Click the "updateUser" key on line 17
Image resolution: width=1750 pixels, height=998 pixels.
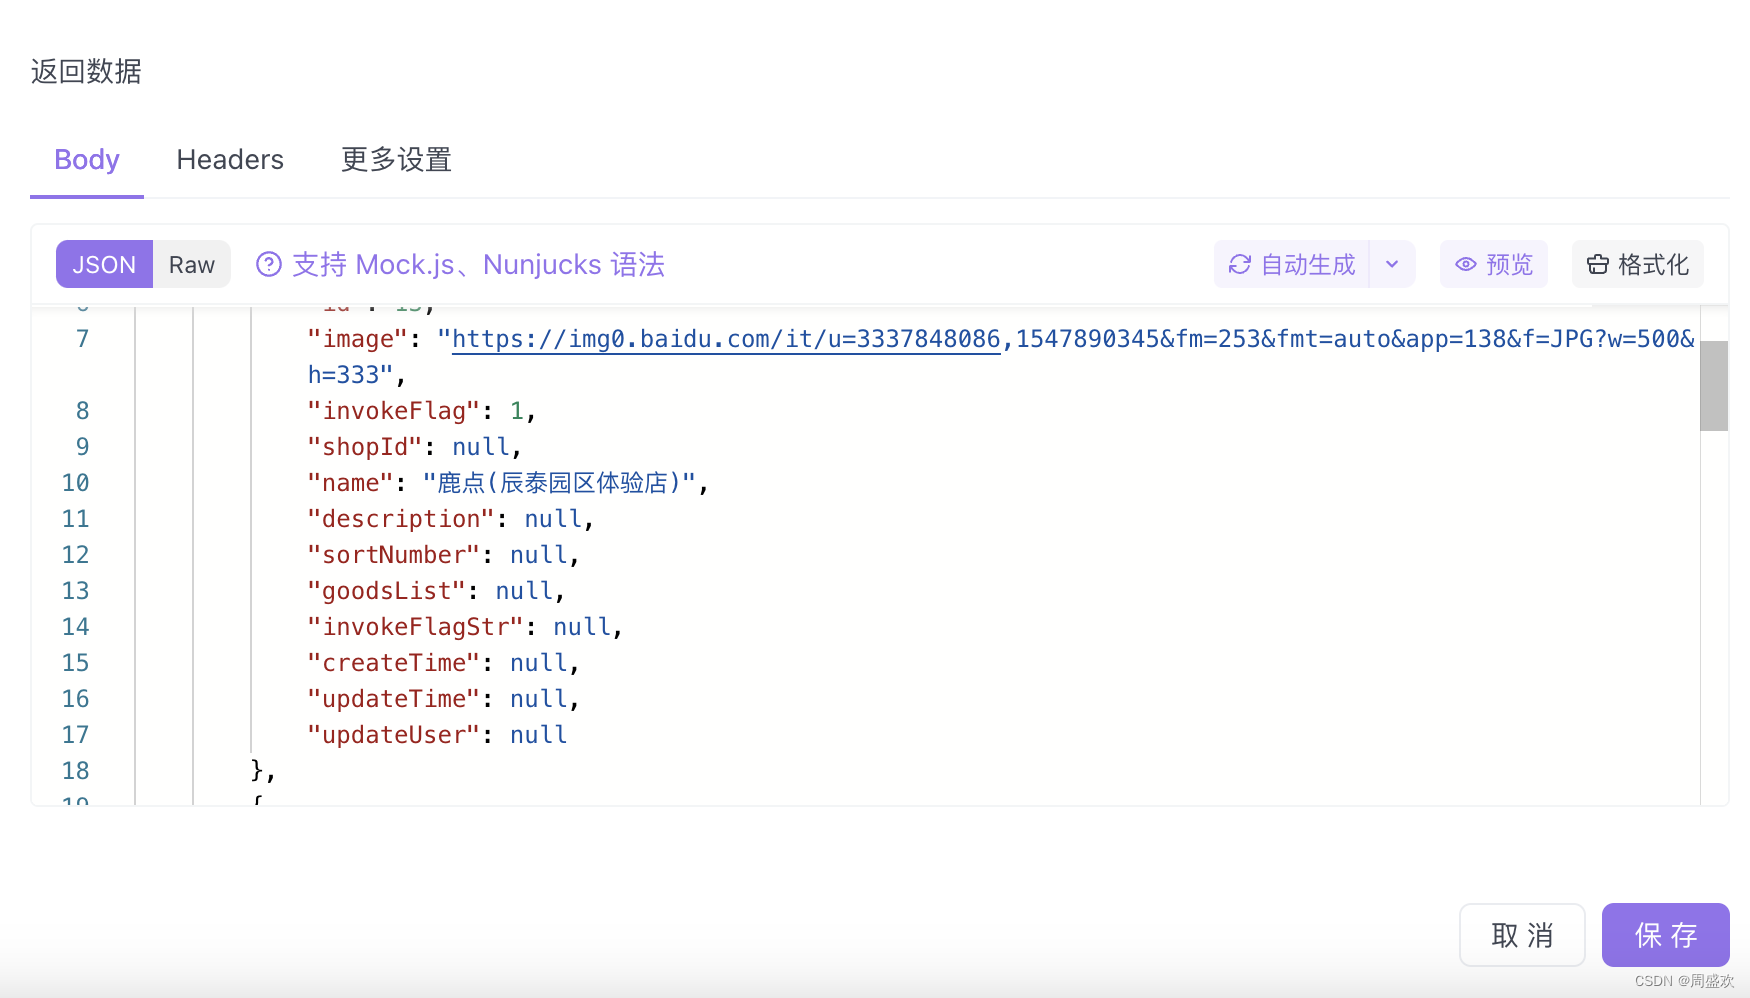coord(394,735)
